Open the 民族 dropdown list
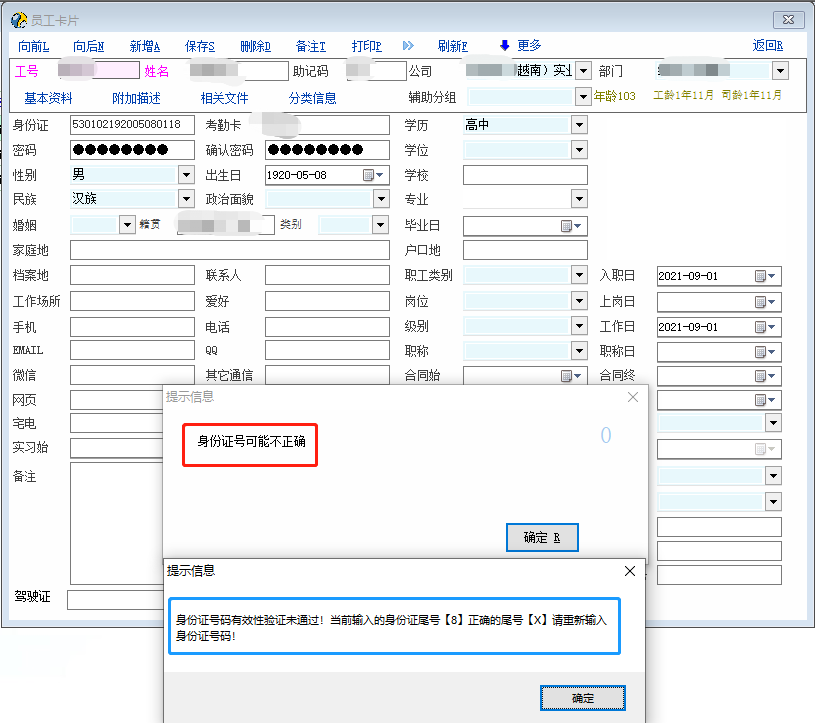The height and width of the screenshot is (723, 815). pos(185,199)
